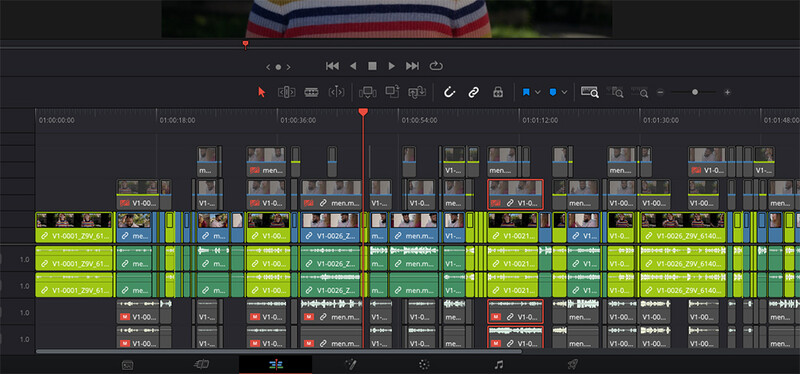Viewport: 800px width, 374px height.
Task: Select red-outlined video clip with thumbnail
Action: 515,194
